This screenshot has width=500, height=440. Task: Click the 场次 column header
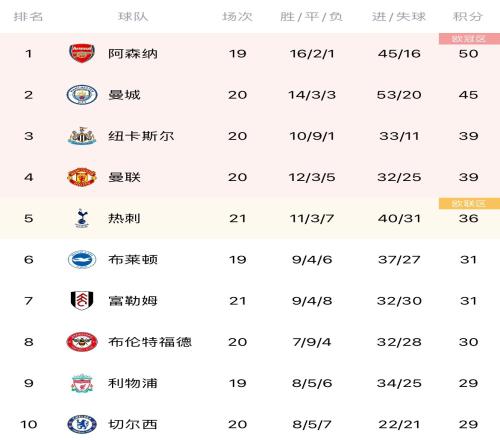point(237,16)
